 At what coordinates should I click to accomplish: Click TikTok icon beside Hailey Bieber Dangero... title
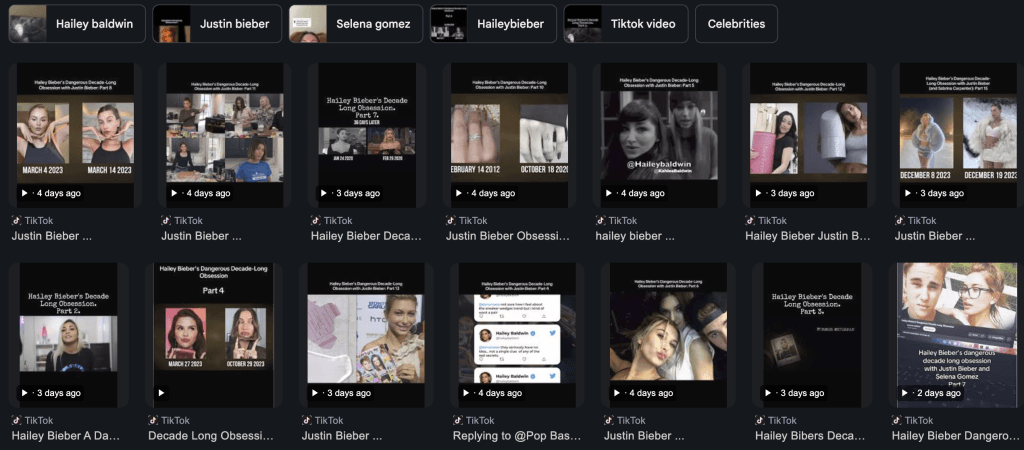(897, 421)
